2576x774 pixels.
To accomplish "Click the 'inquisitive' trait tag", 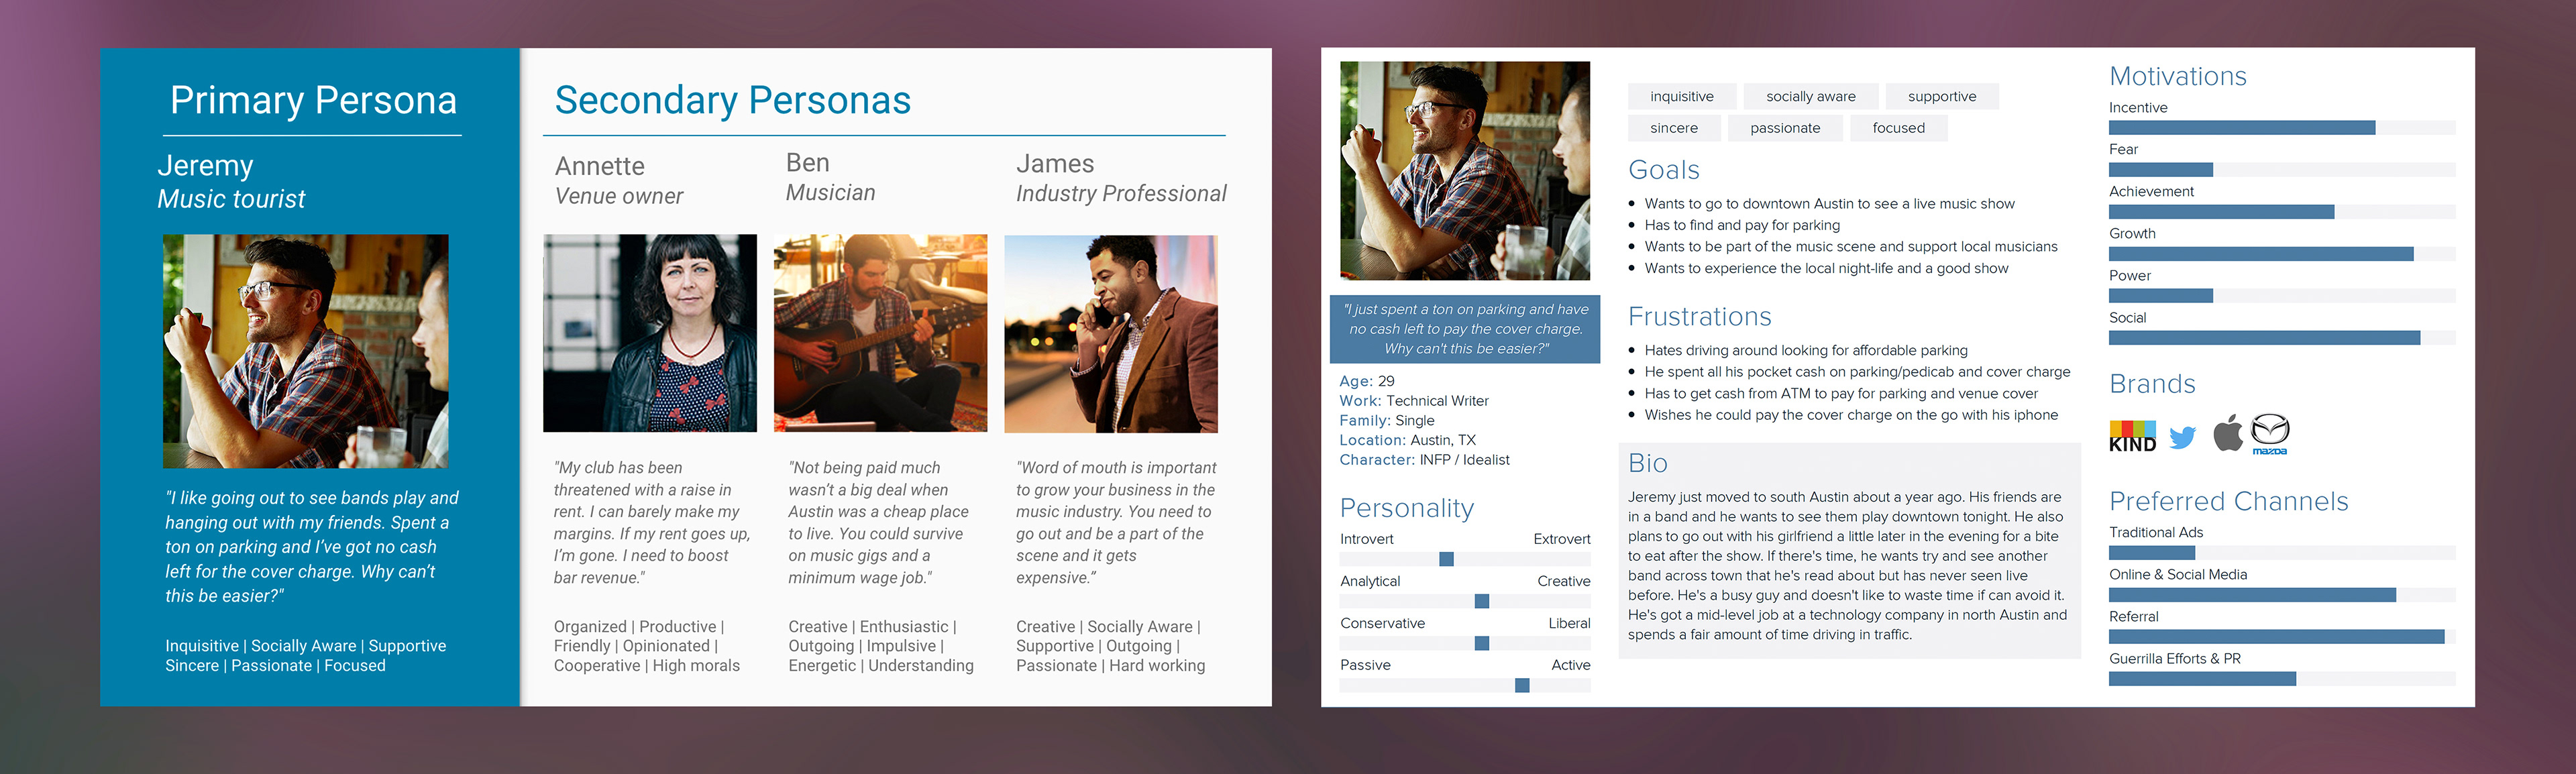I will tap(1681, 97).
